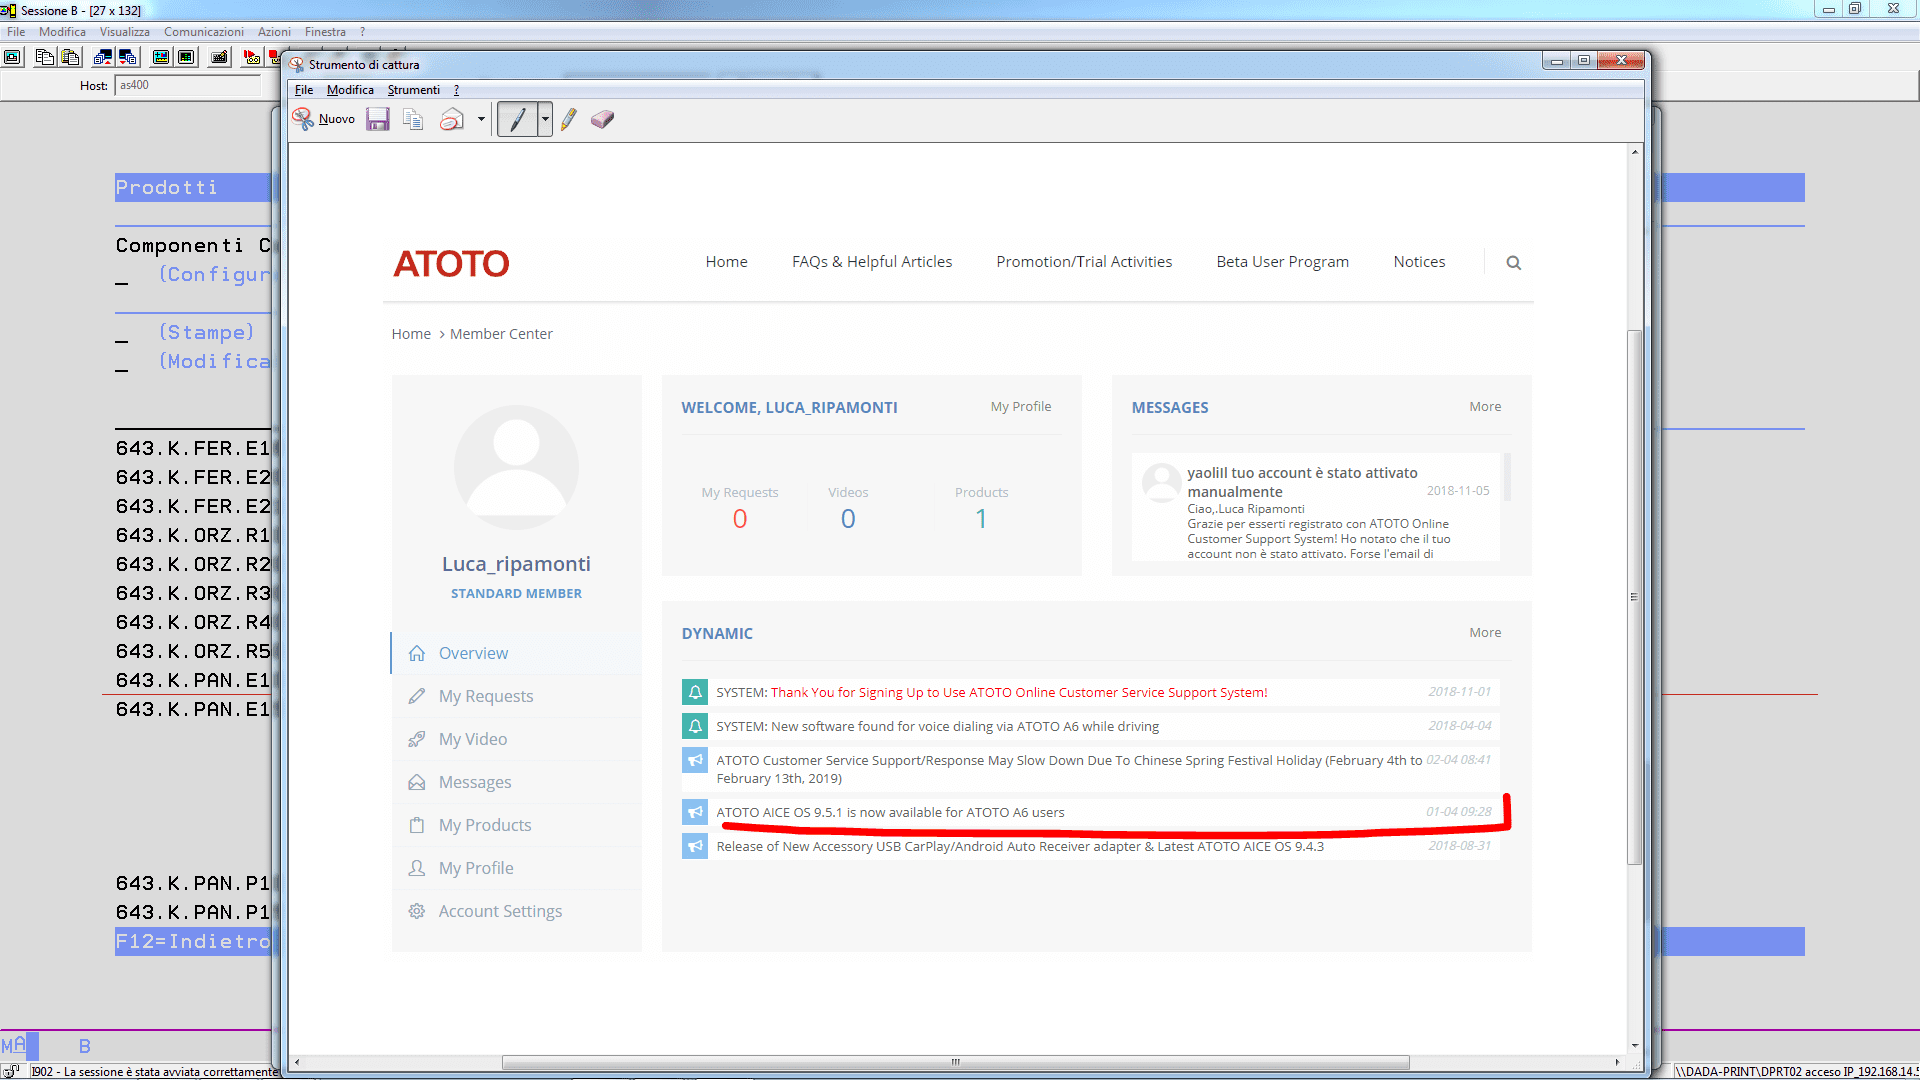Viewport: 1920px width, 1080px height.
Task: Click the keyboard remap icon in Sessione B toolbar
Action: [x=219, y=57]
